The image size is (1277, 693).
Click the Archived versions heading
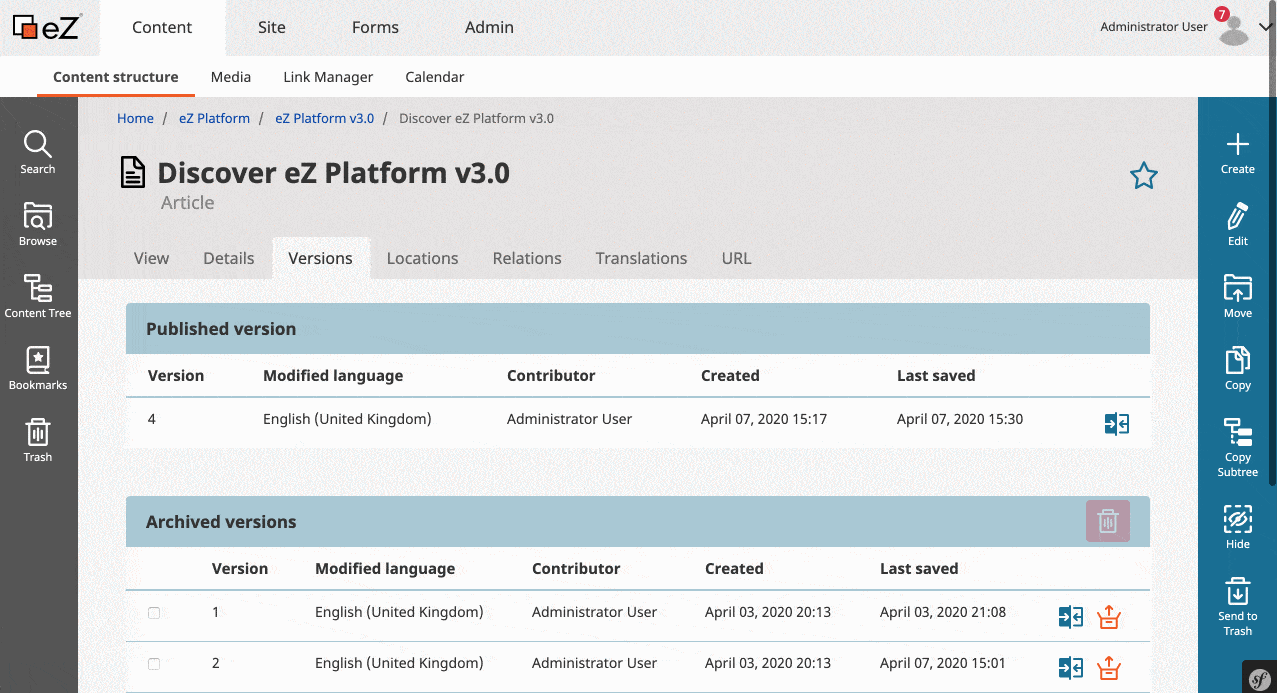[221, 522]
